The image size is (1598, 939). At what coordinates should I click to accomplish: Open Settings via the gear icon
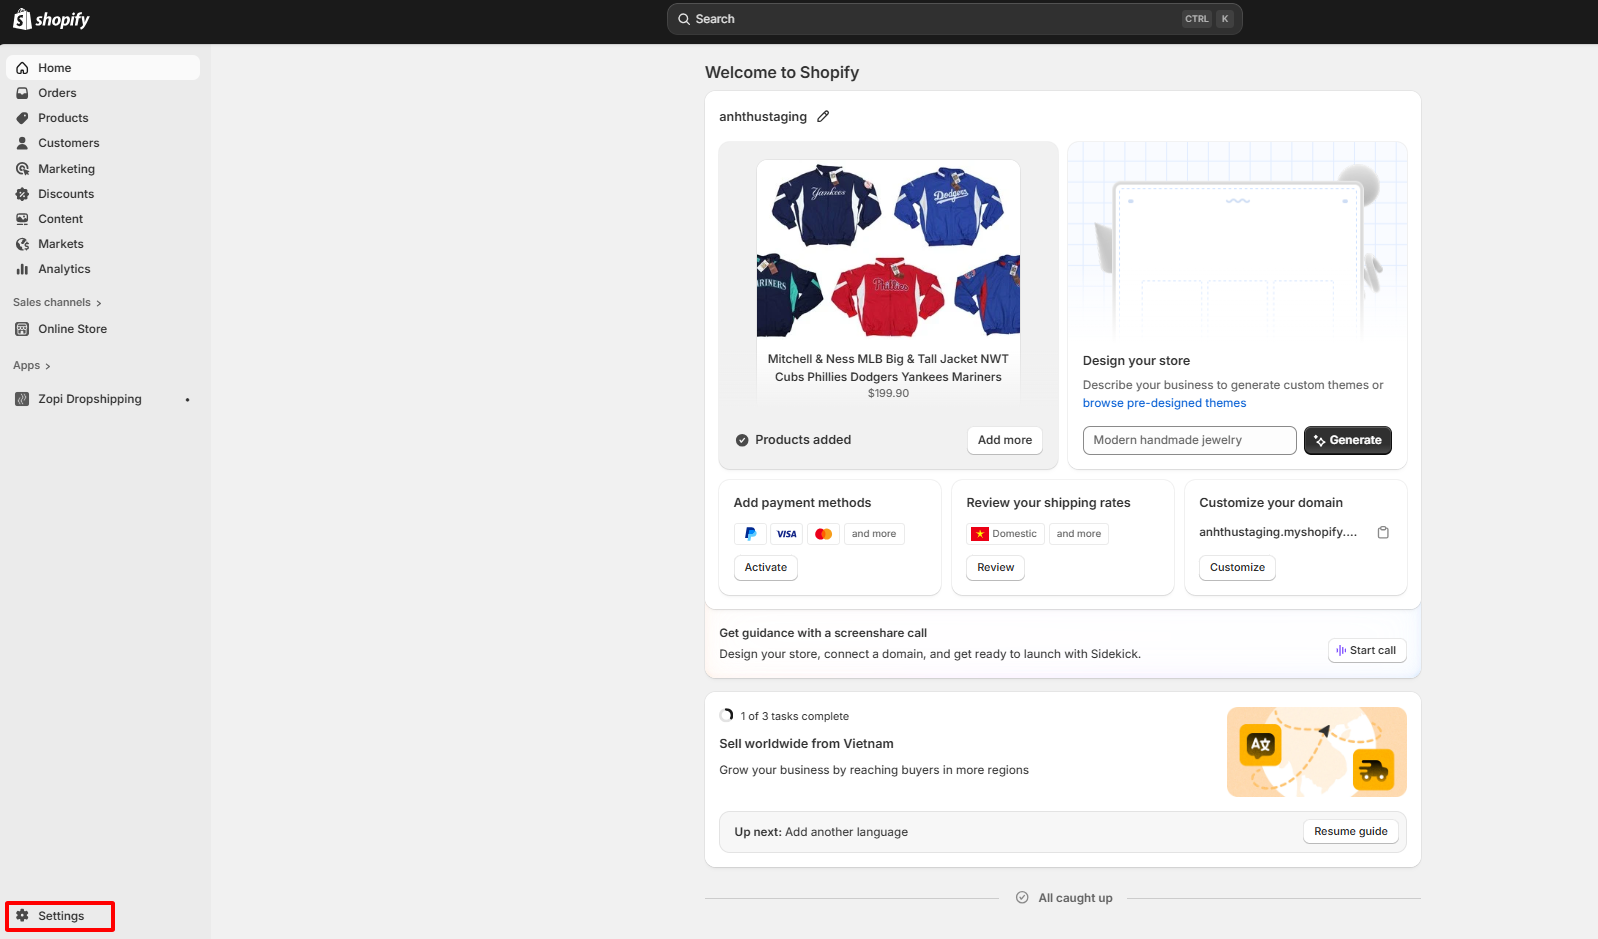pyautogui.click(x=22, y=916)
